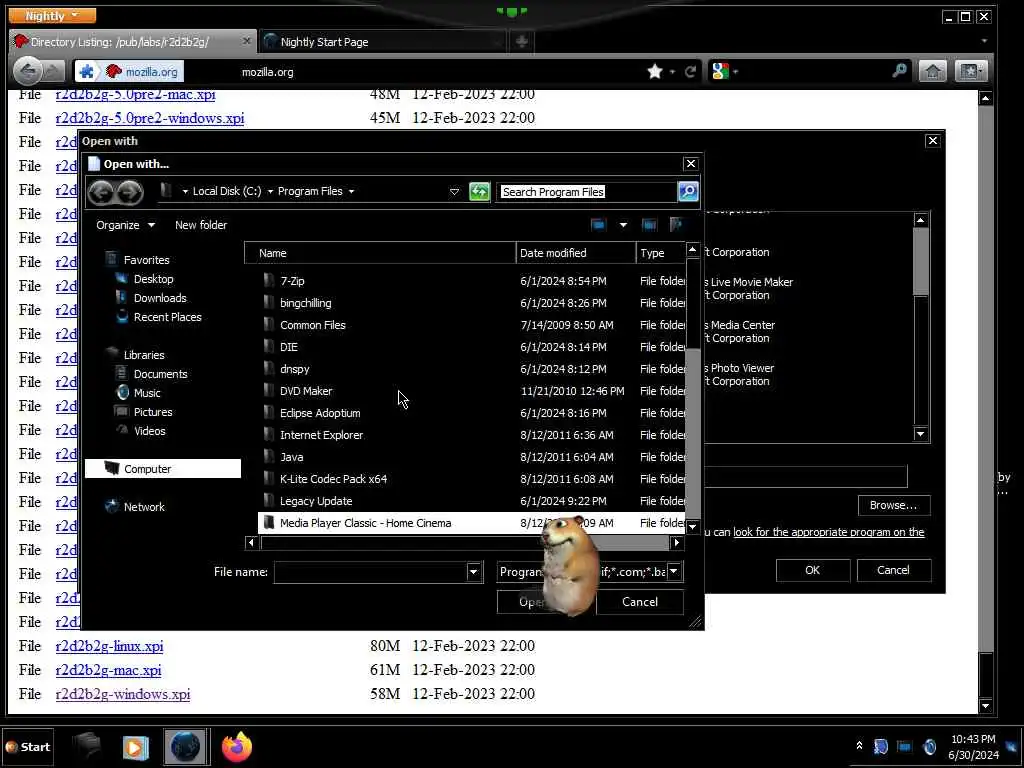Screen dimensions: 1024x768
Task: Open r2d2b2g-linux.xpi link
Action: [x=109, y=646]
